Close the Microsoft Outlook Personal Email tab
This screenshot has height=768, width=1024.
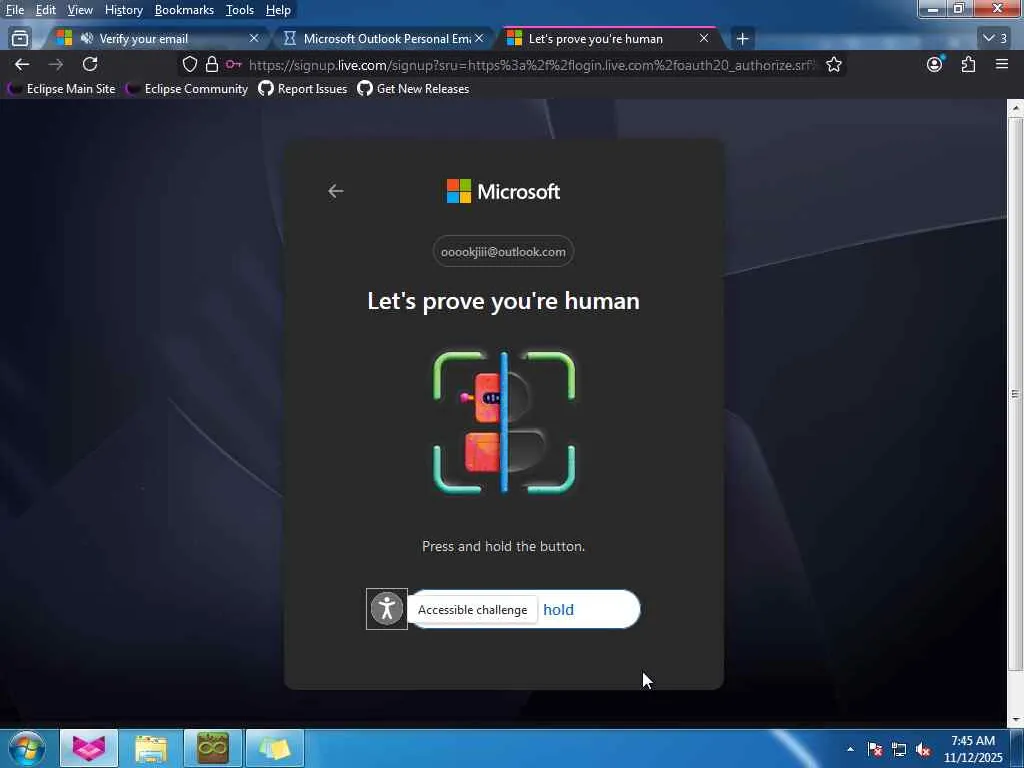[479, 39]
